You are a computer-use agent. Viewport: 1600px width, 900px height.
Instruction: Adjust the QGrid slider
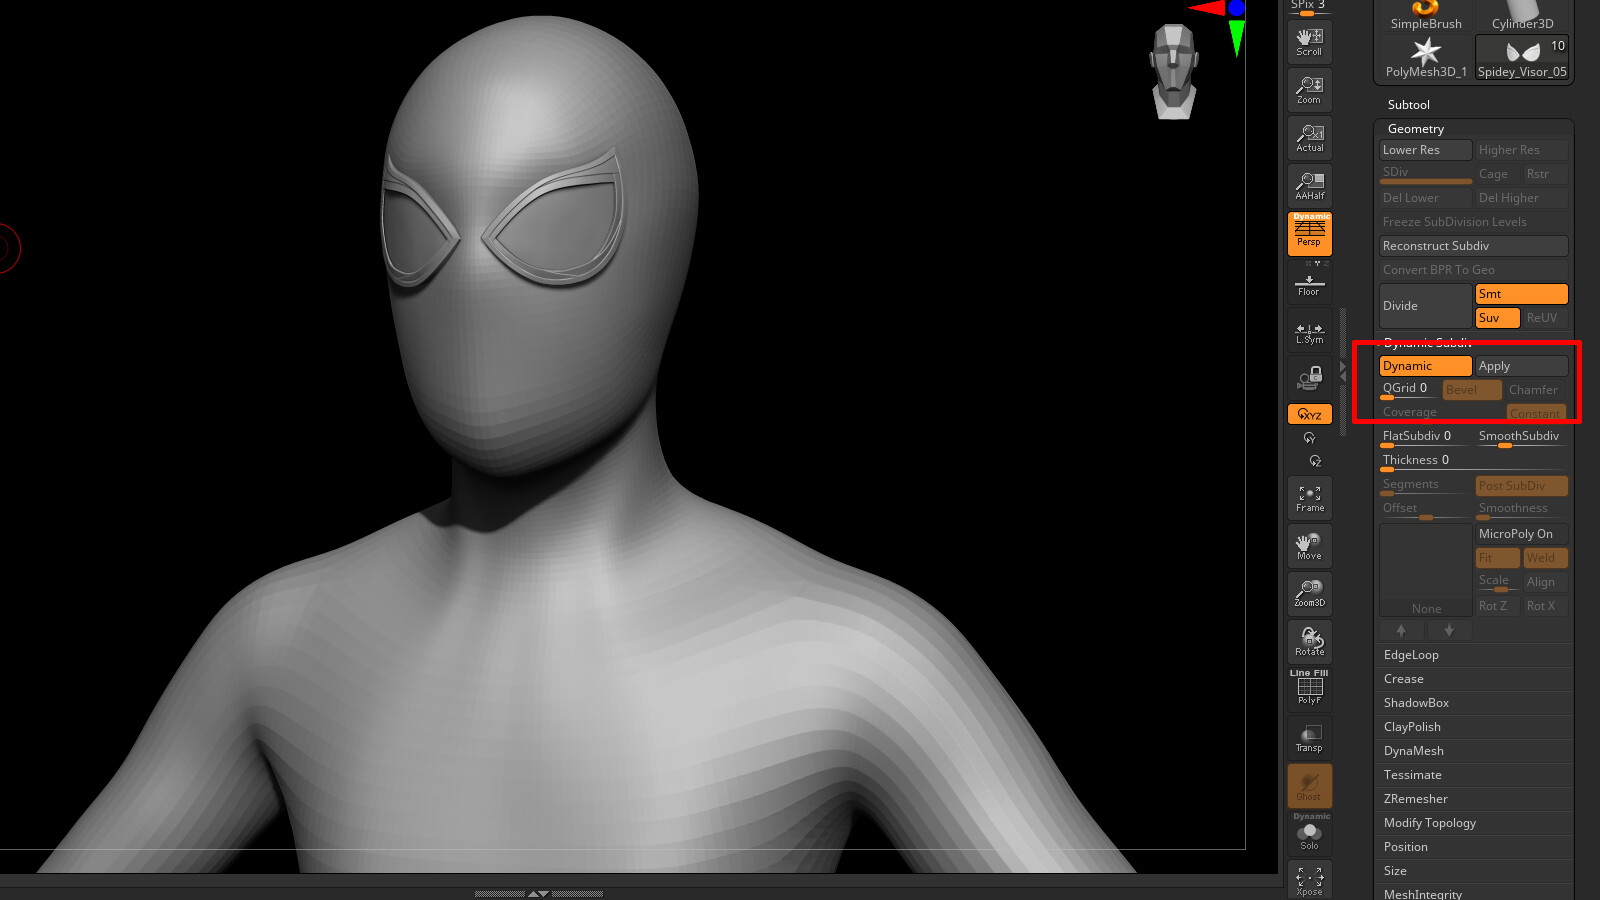click(1409, 390)
